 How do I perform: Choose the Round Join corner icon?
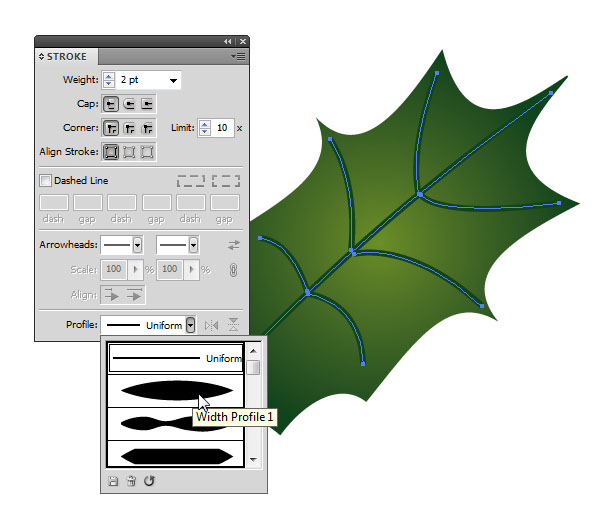pos(129,128)
